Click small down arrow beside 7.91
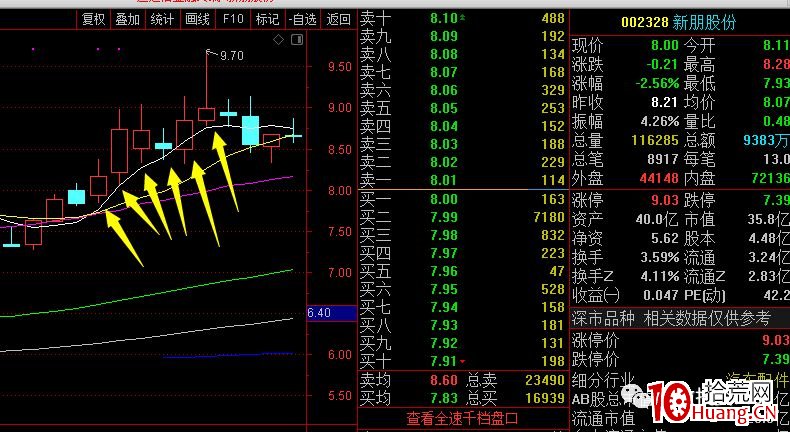This screenshot has height=432, width=790. pyautogui.click(x=462, y=361)
